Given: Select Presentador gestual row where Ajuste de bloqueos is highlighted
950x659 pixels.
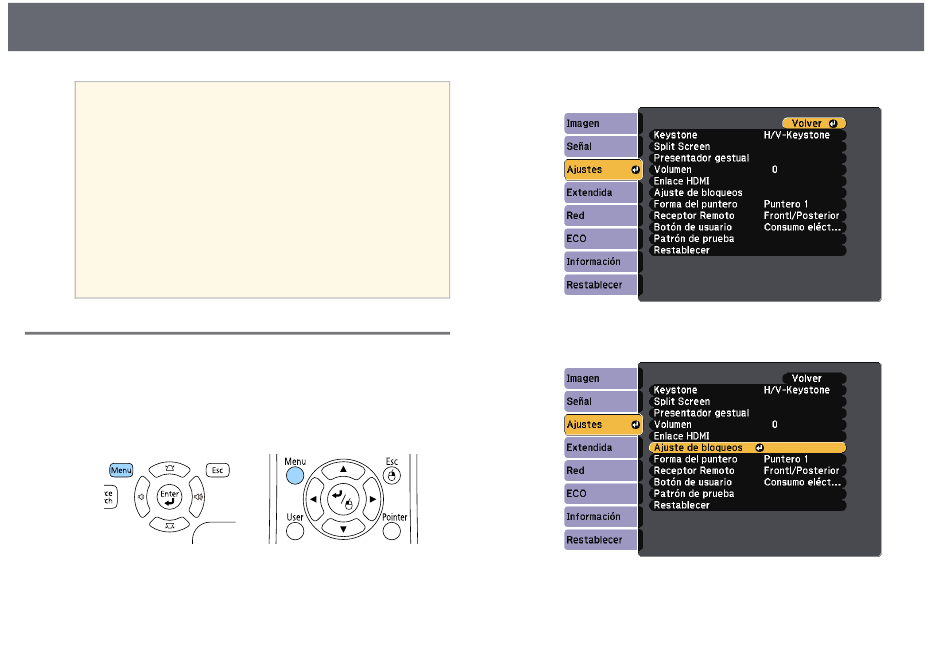Looking at the screenshot, I should [x=747, y=413].
